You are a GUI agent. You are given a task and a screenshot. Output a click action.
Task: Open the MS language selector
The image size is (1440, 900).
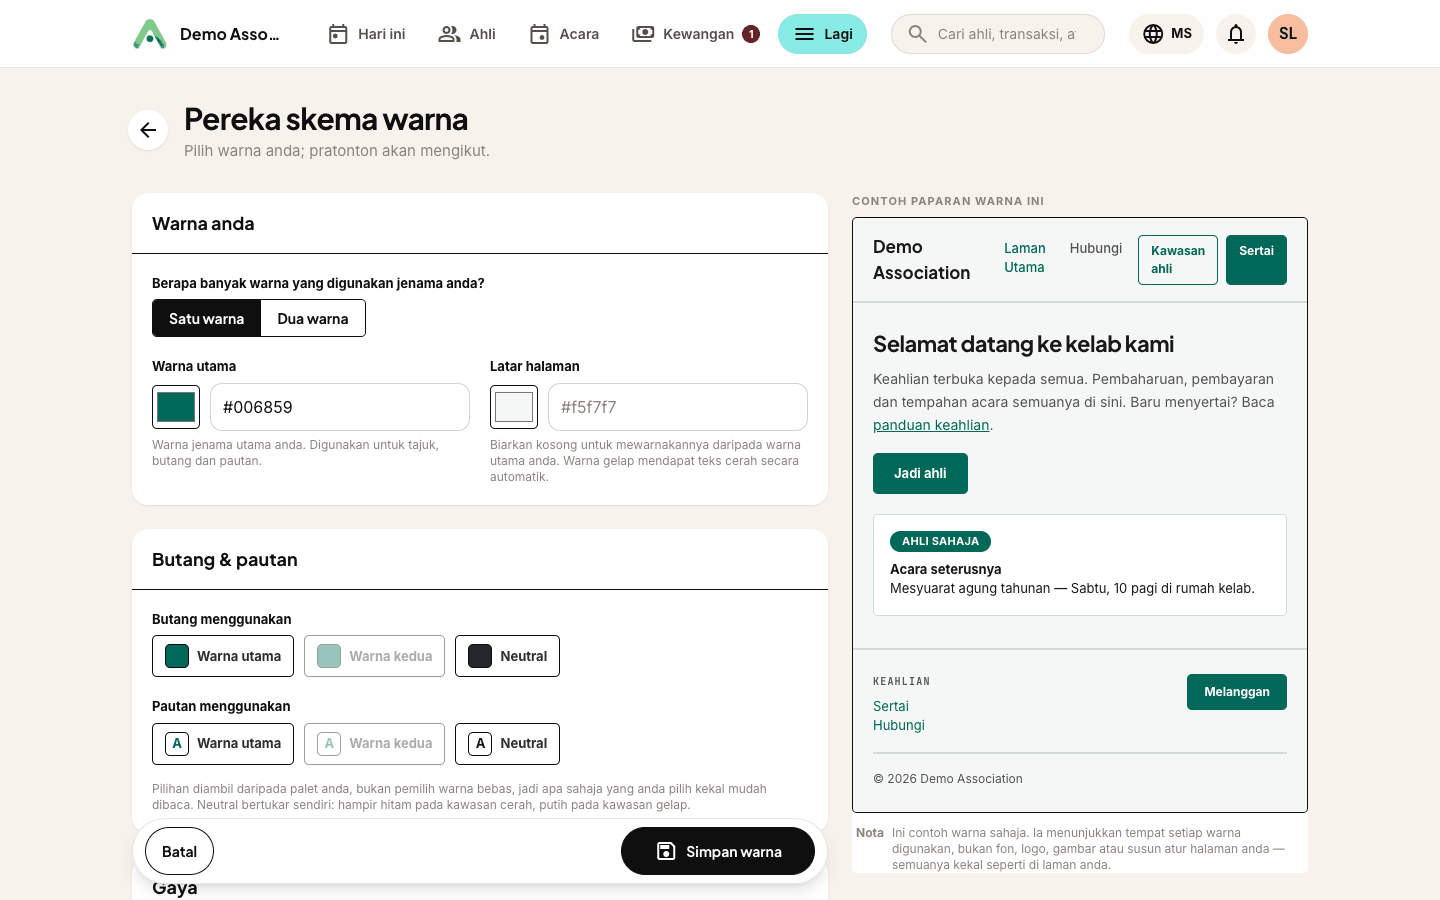(x=1167, y=34)
